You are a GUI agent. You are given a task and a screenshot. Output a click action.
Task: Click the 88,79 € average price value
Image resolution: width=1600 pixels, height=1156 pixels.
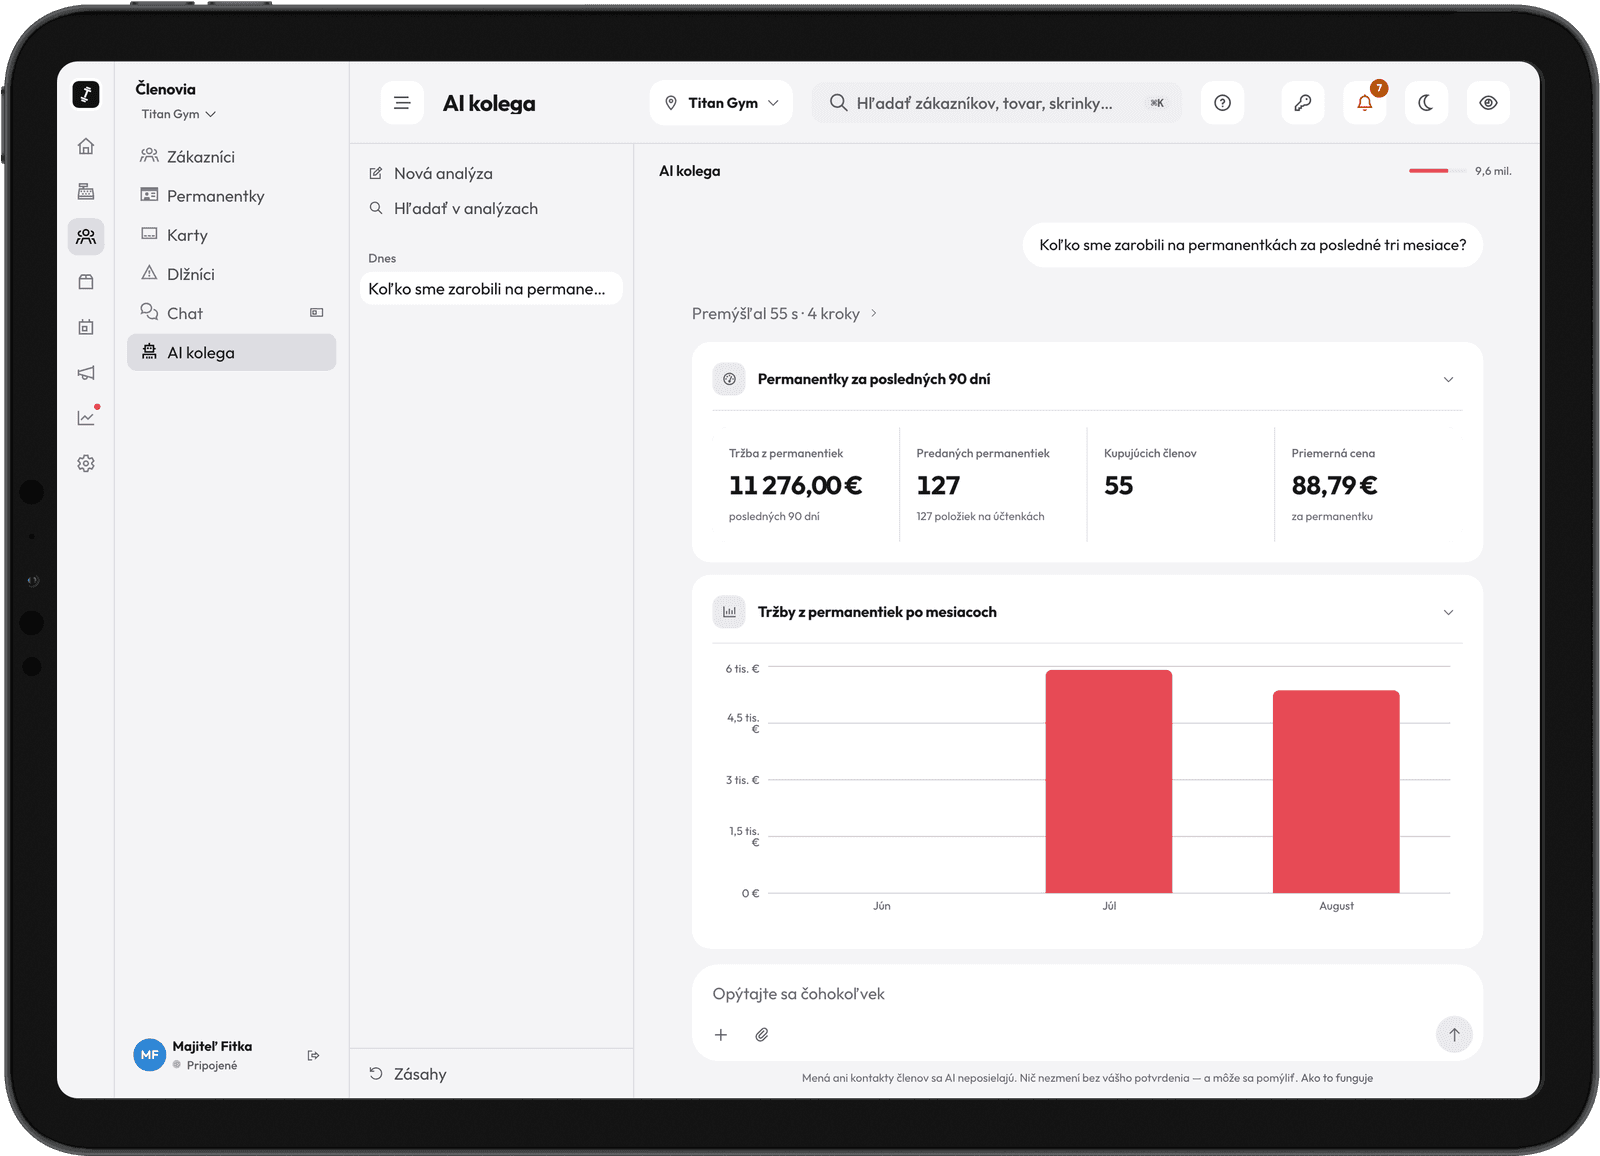pos(1335,486)
